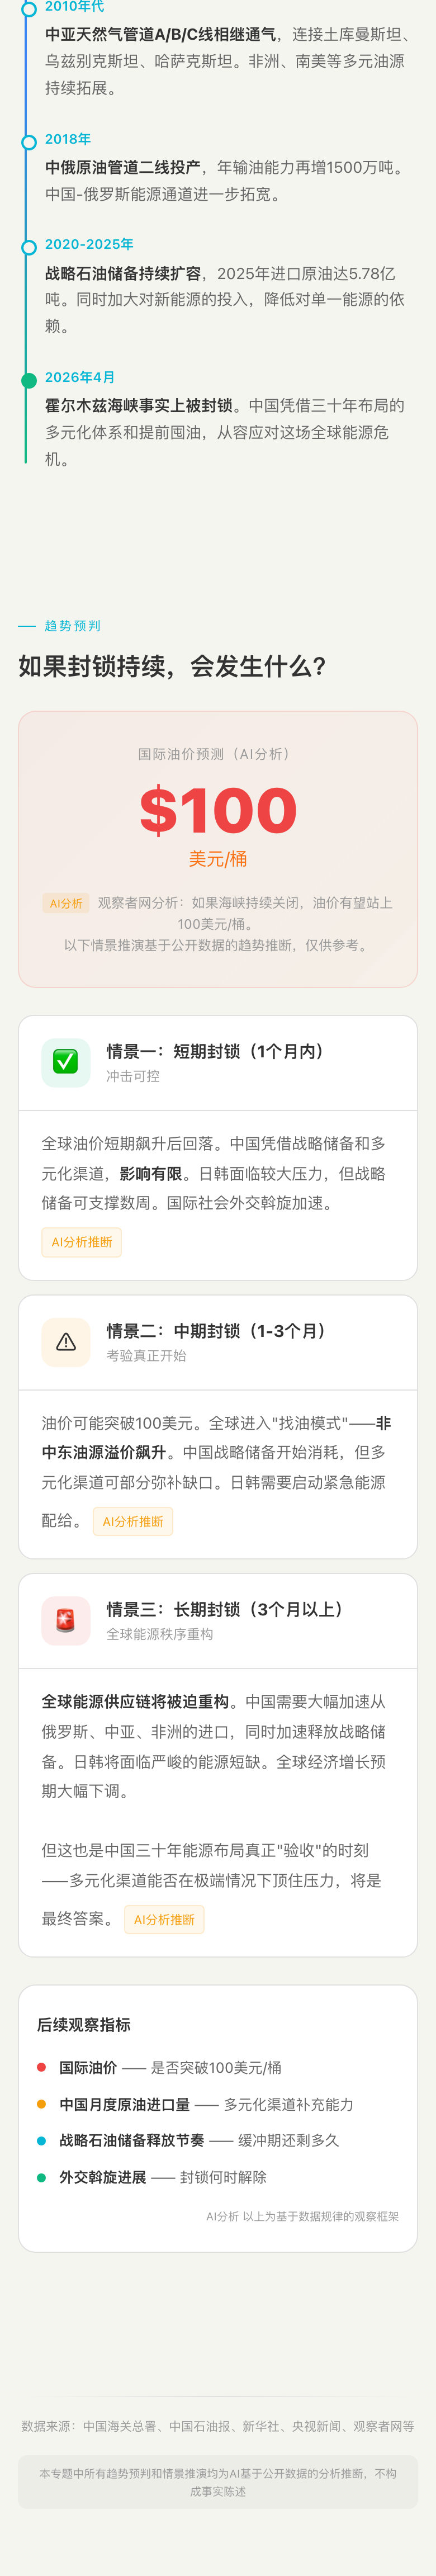Click the AI分析推断 tag in scenario three
This screenshot has height=2576, width=436.
point(164,1919)
